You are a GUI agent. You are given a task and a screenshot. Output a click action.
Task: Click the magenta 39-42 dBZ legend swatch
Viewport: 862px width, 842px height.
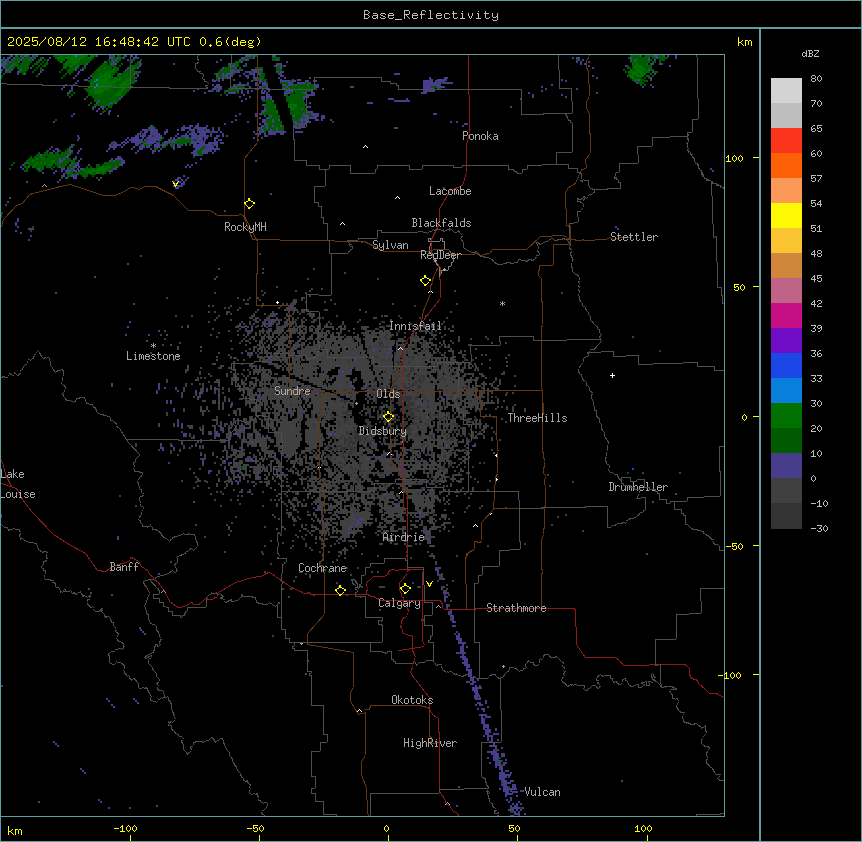(x=786, y=315)
